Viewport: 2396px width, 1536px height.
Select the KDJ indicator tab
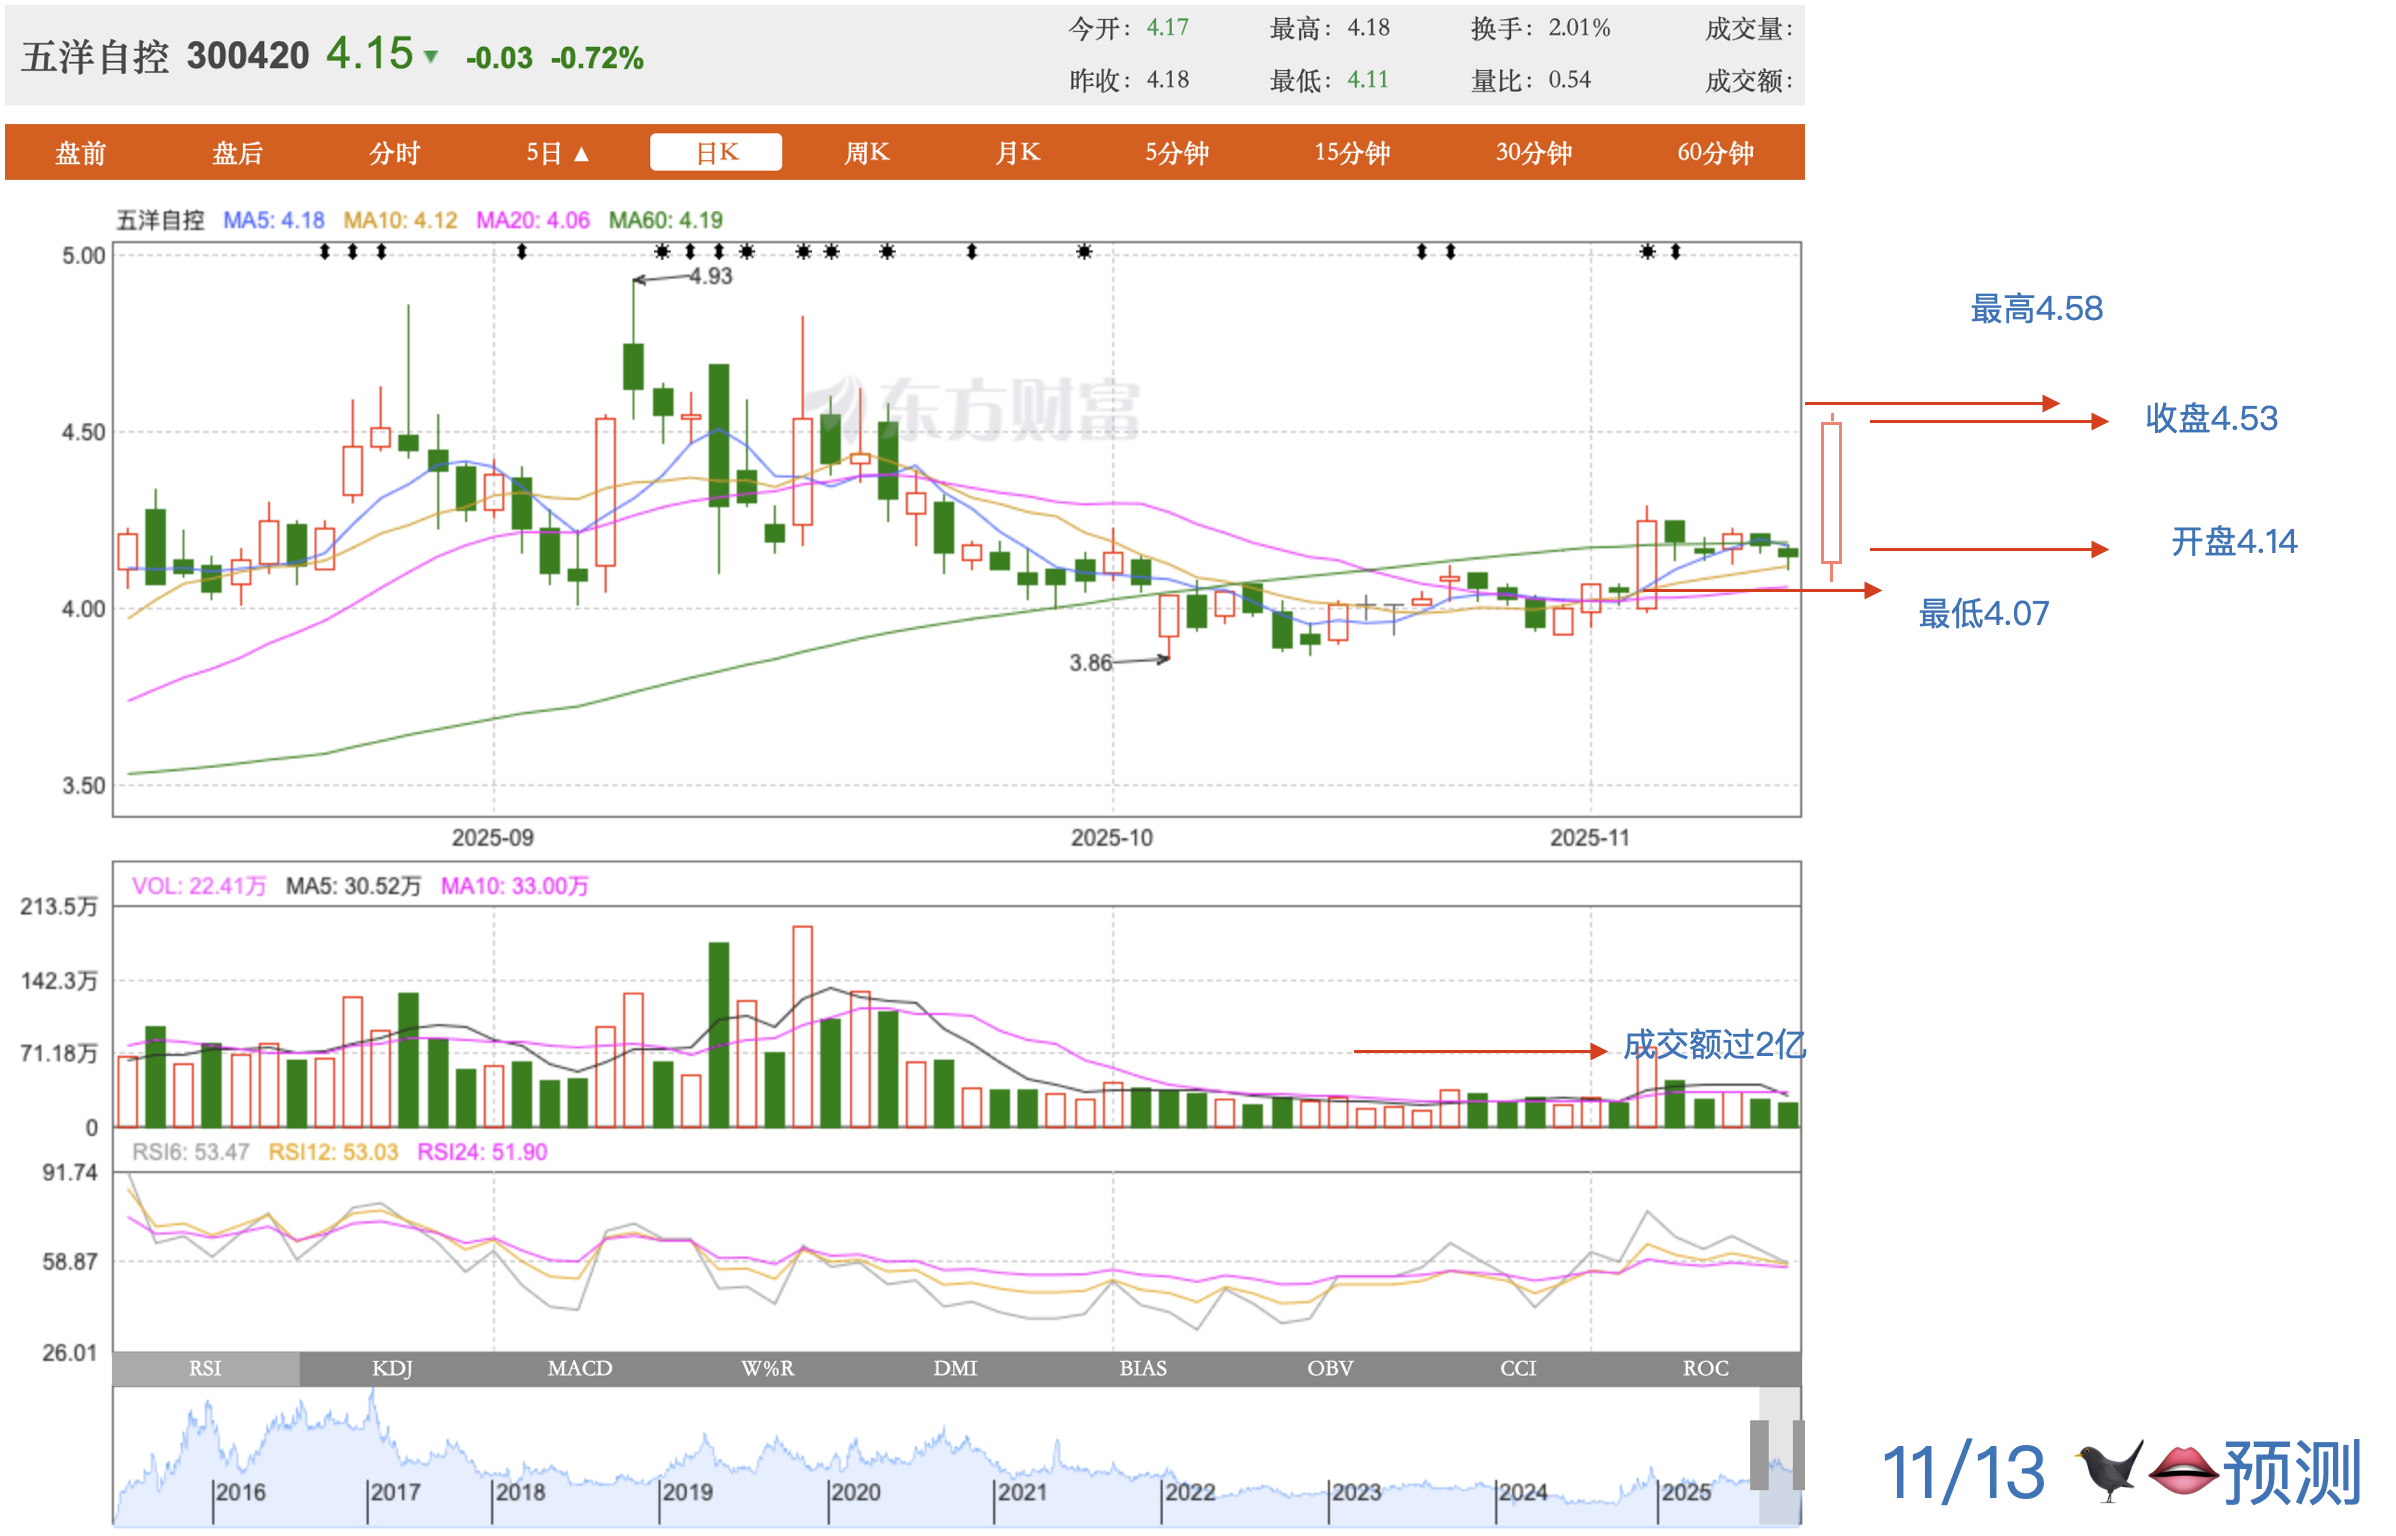tap(392, 1368)
